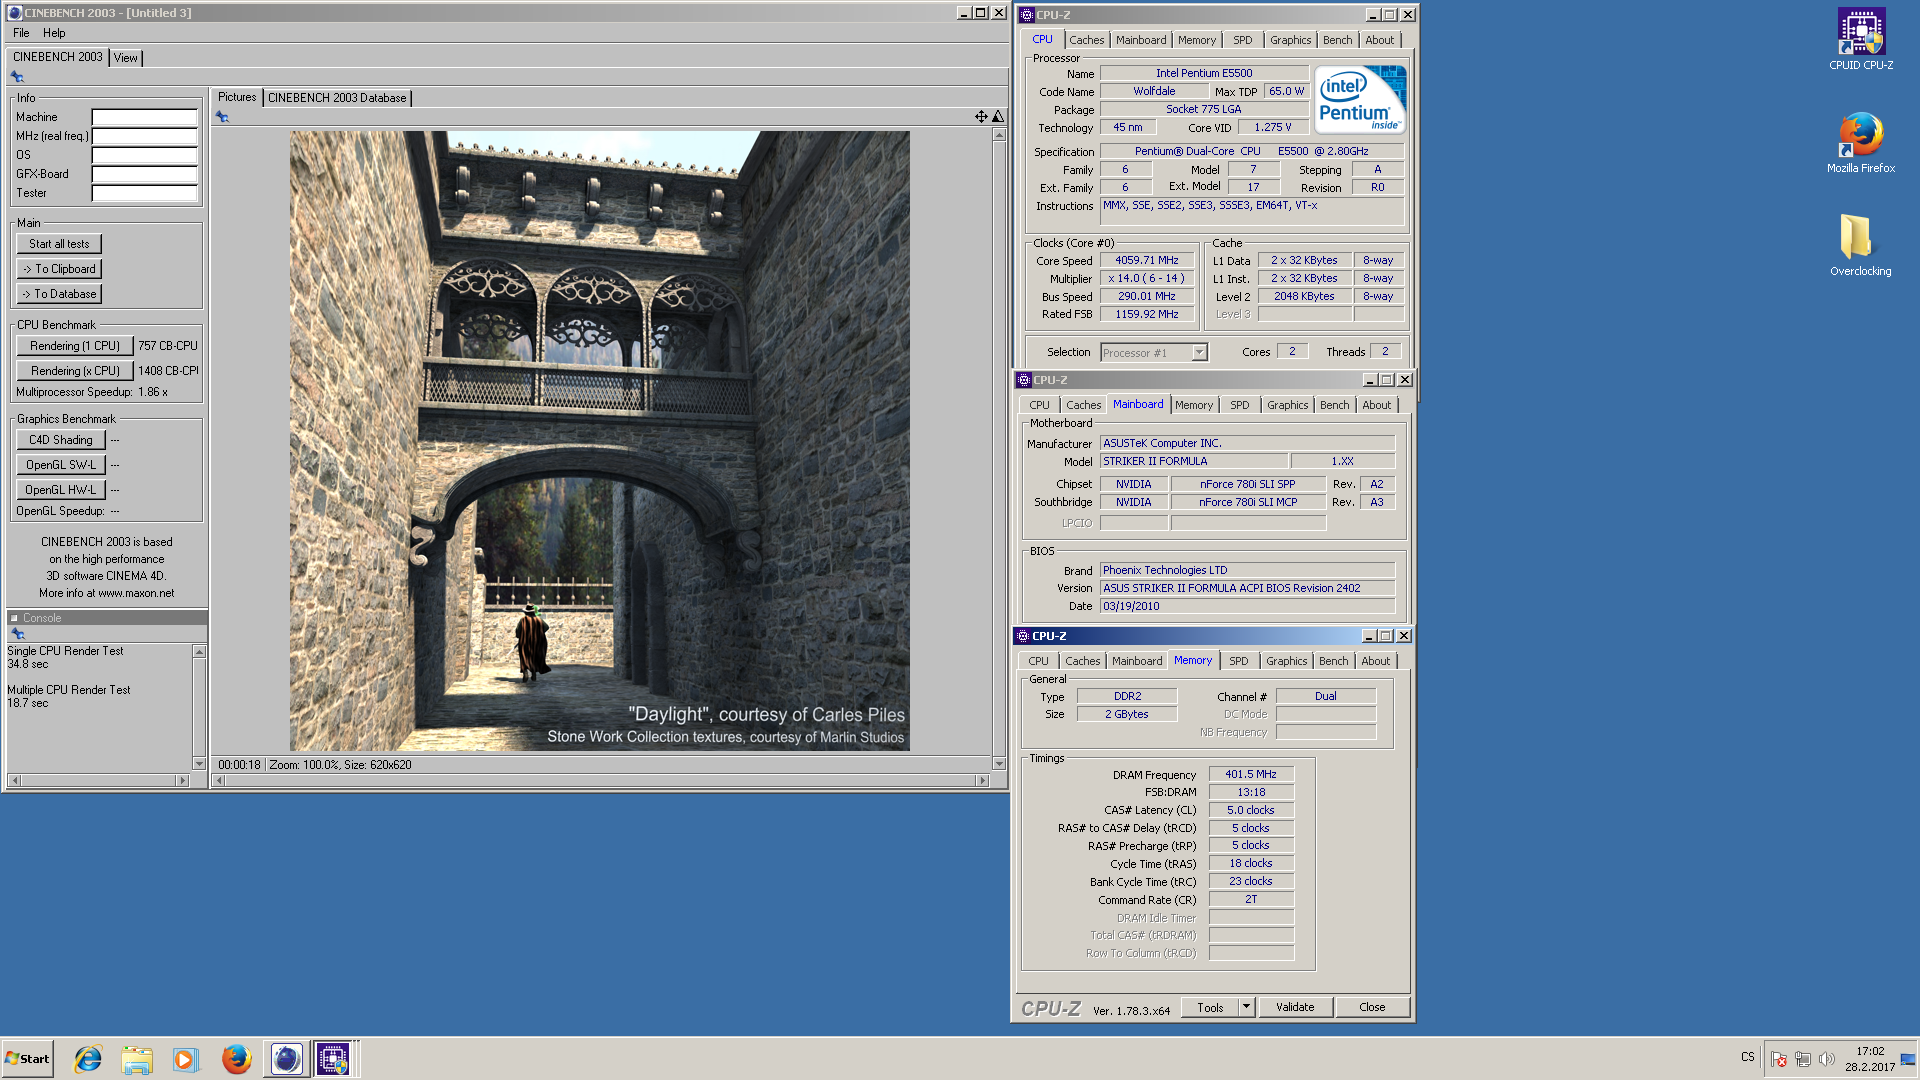
Task: Click the Console panel collapse icon
Action: (x=14, y=618)
